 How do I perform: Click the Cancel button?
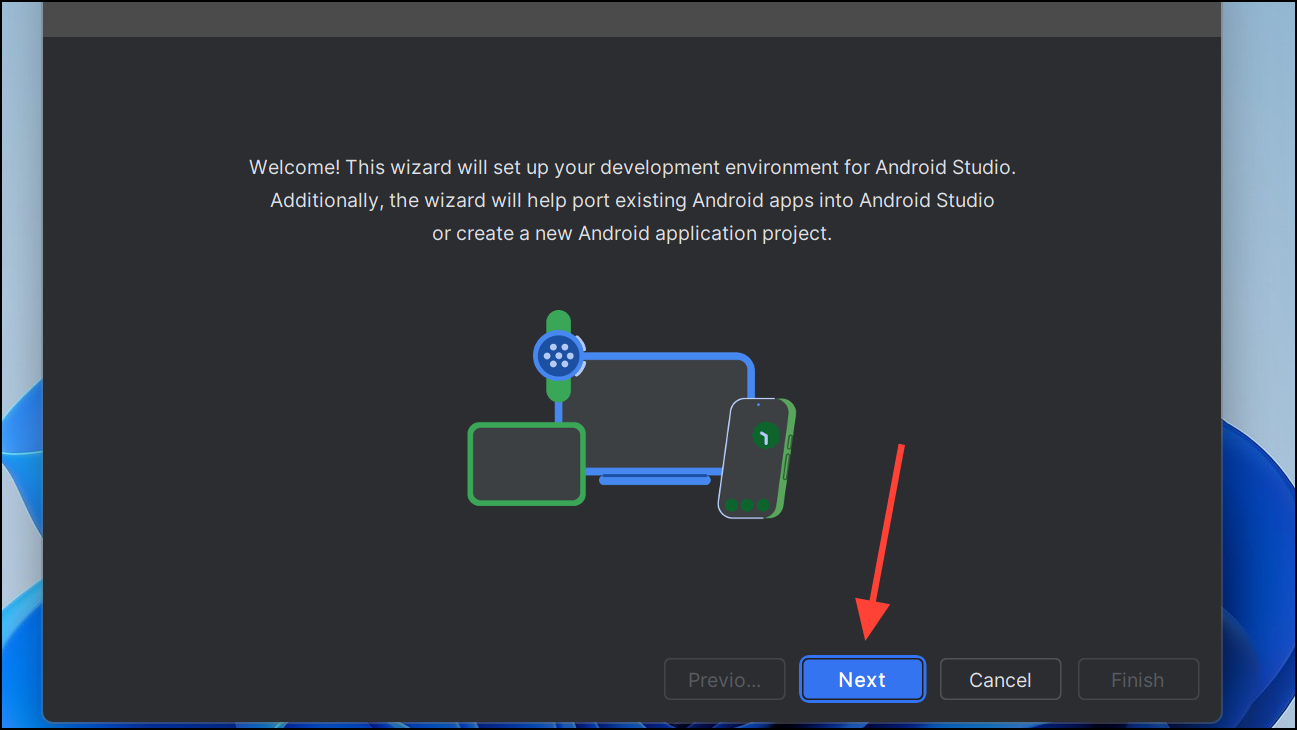[x=1000, y=680]
